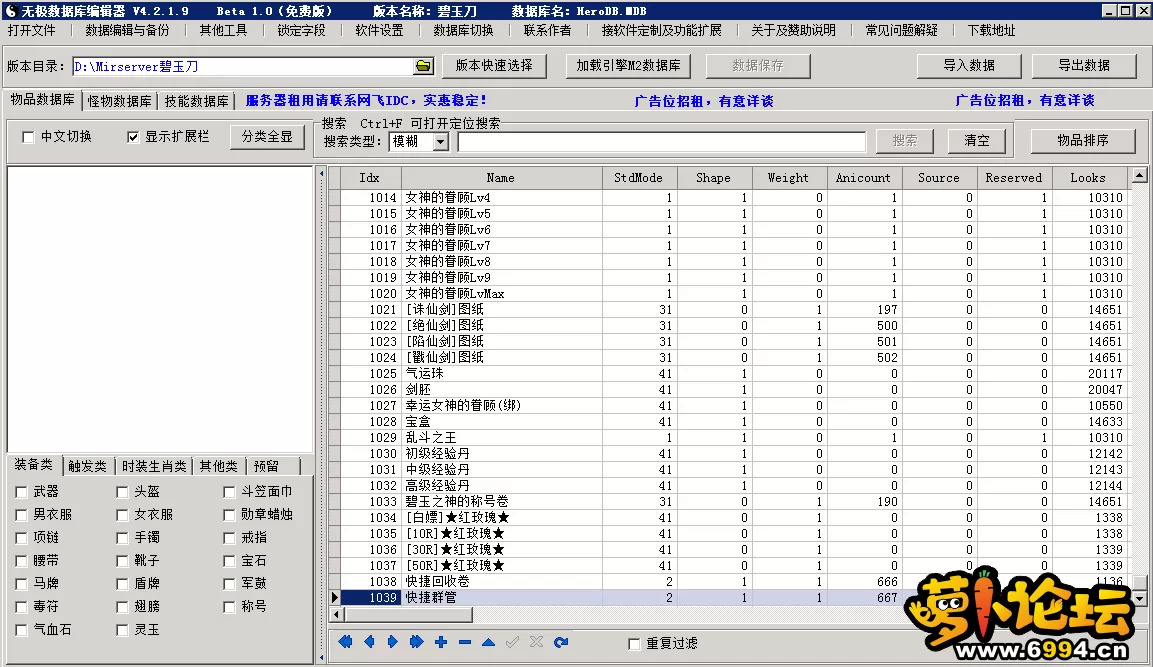The image size is (1153, 667).
Task: Click the app icon in title bar
Action: pyautogui.click(x=10, y=10)
